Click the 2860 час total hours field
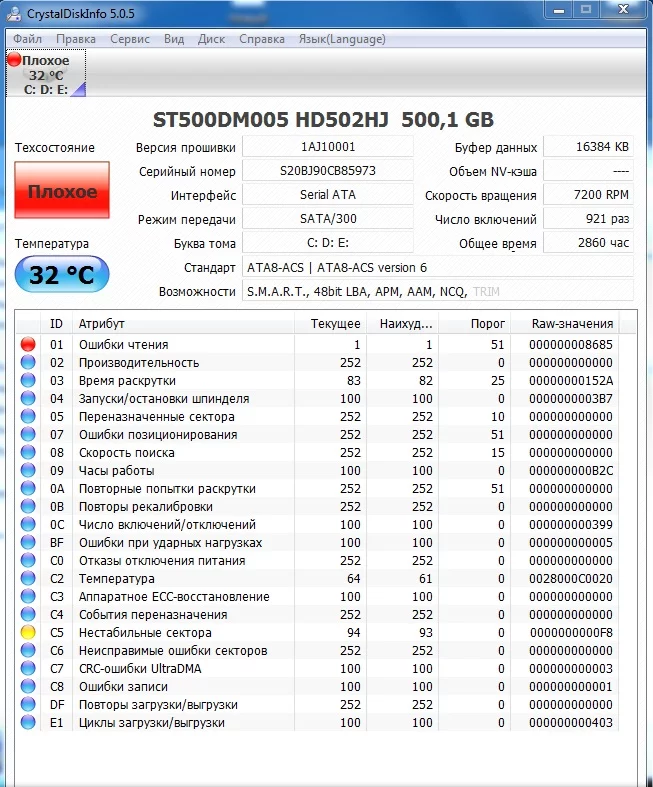The height and width of the screenshot is (787, 653). click(x=588, y=243)
